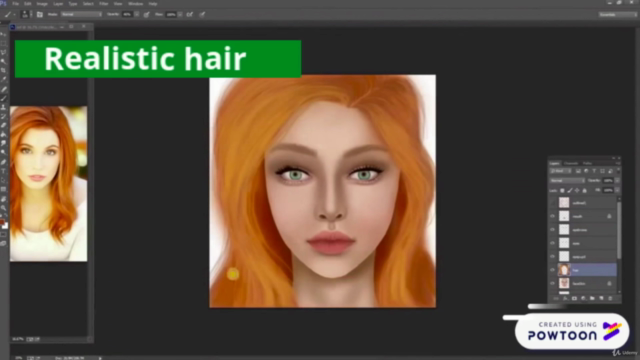Select the Paint Bucket tool
The height and width of the screenshot is (360, 640).
(4, 134)
